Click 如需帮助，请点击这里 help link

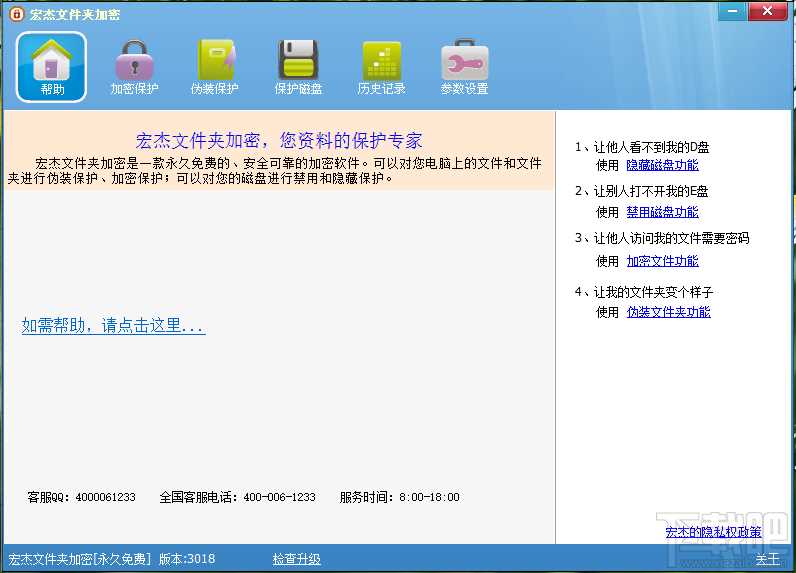pos(113,326)
